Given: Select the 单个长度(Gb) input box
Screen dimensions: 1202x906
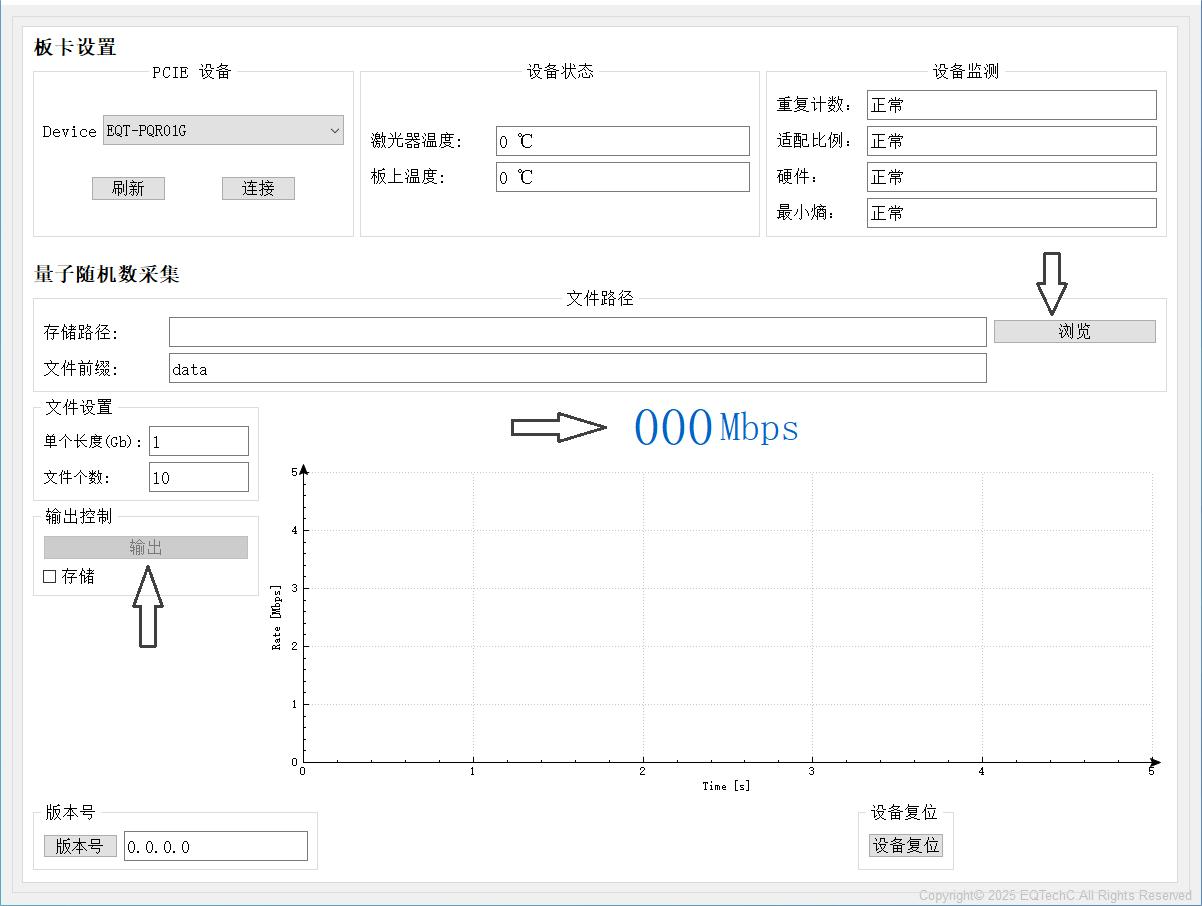Looking at the screenshot, I should [198, 441].
